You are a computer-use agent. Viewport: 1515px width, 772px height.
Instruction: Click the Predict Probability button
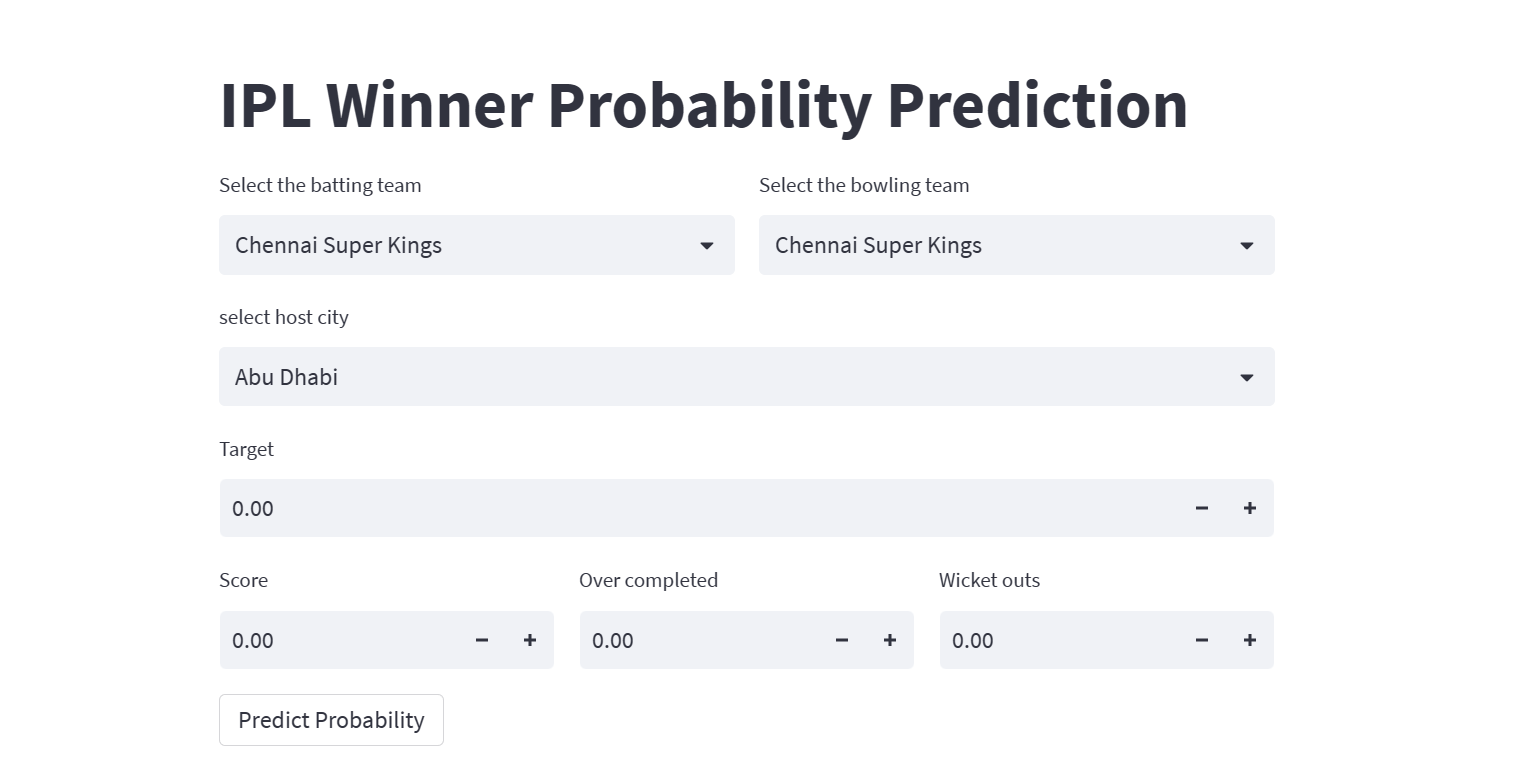pos(331,720)
